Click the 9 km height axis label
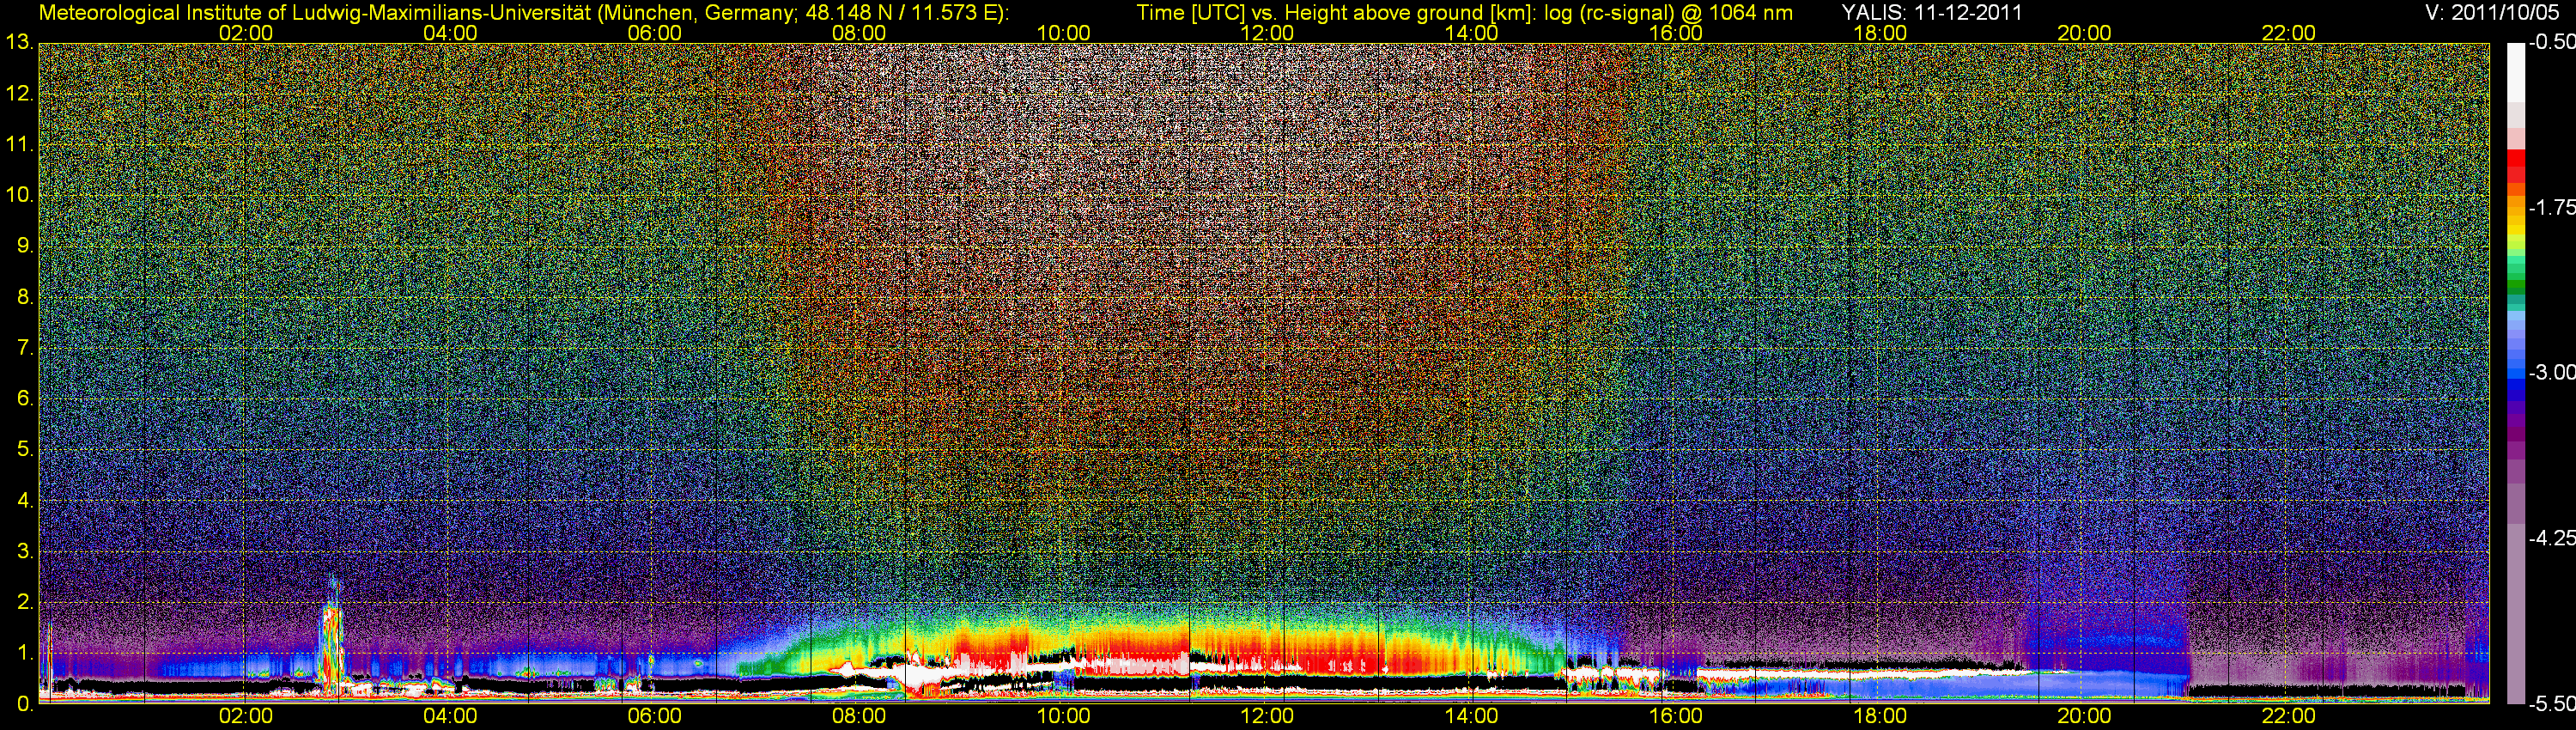2576x730 pixels. pos(24,246)
